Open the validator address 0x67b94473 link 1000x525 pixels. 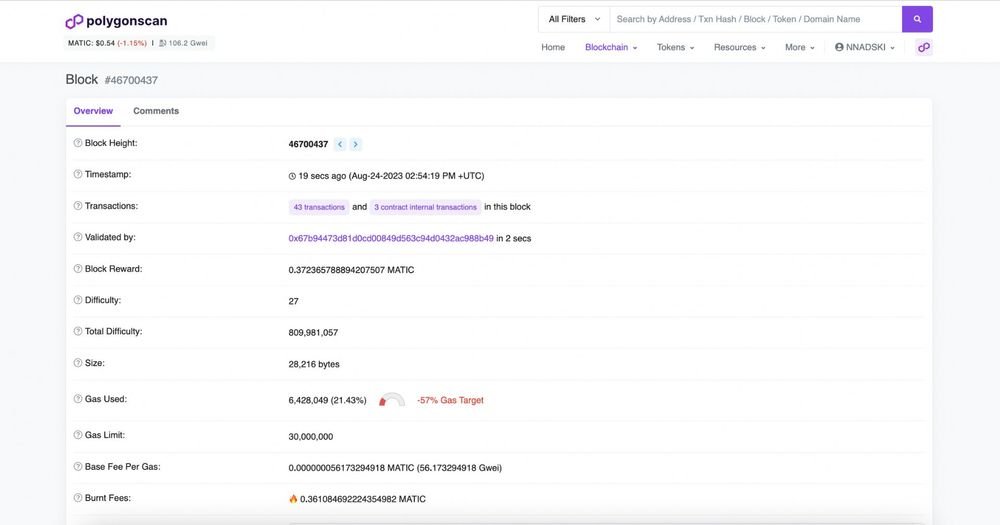pos(391,238)
